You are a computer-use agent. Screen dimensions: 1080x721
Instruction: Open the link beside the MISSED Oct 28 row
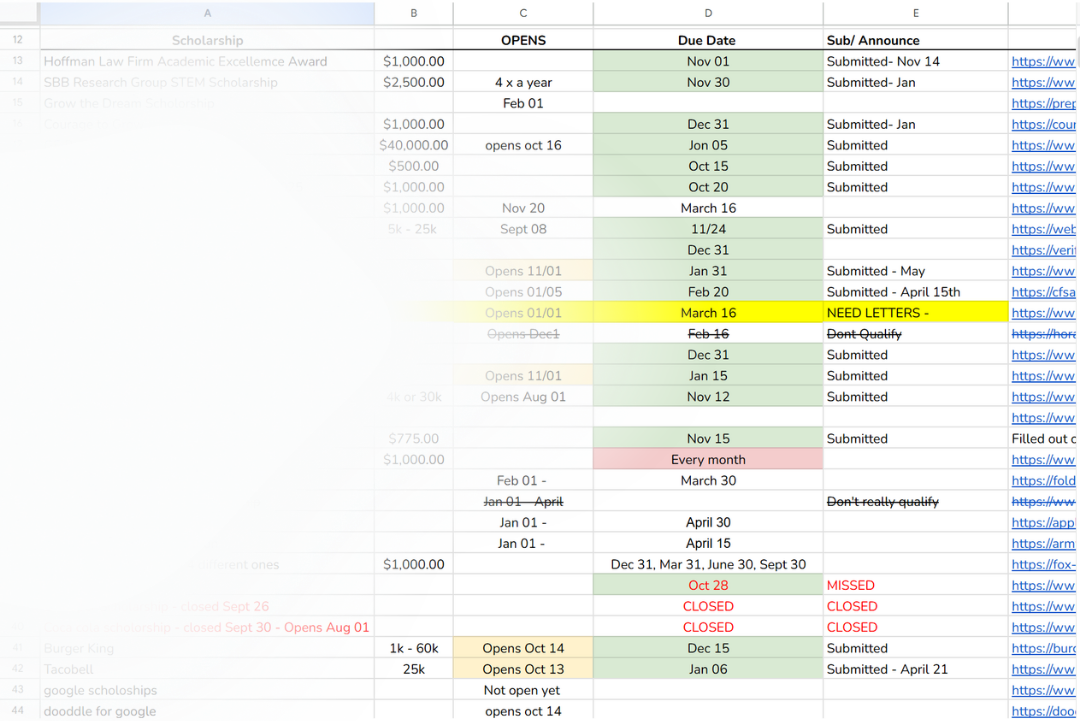(x=1043, y=585)
